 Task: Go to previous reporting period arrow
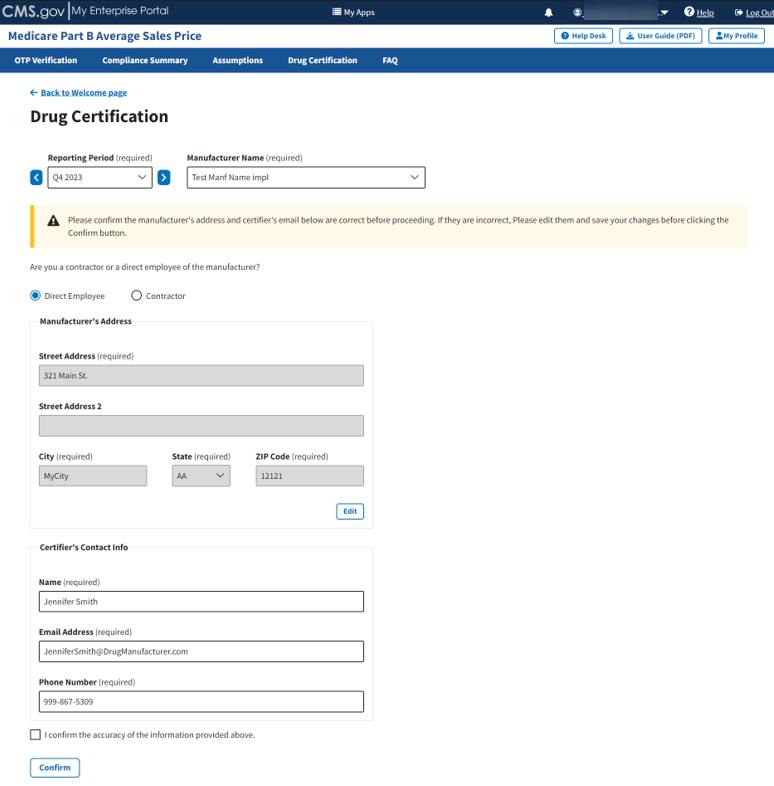(36, 177)
